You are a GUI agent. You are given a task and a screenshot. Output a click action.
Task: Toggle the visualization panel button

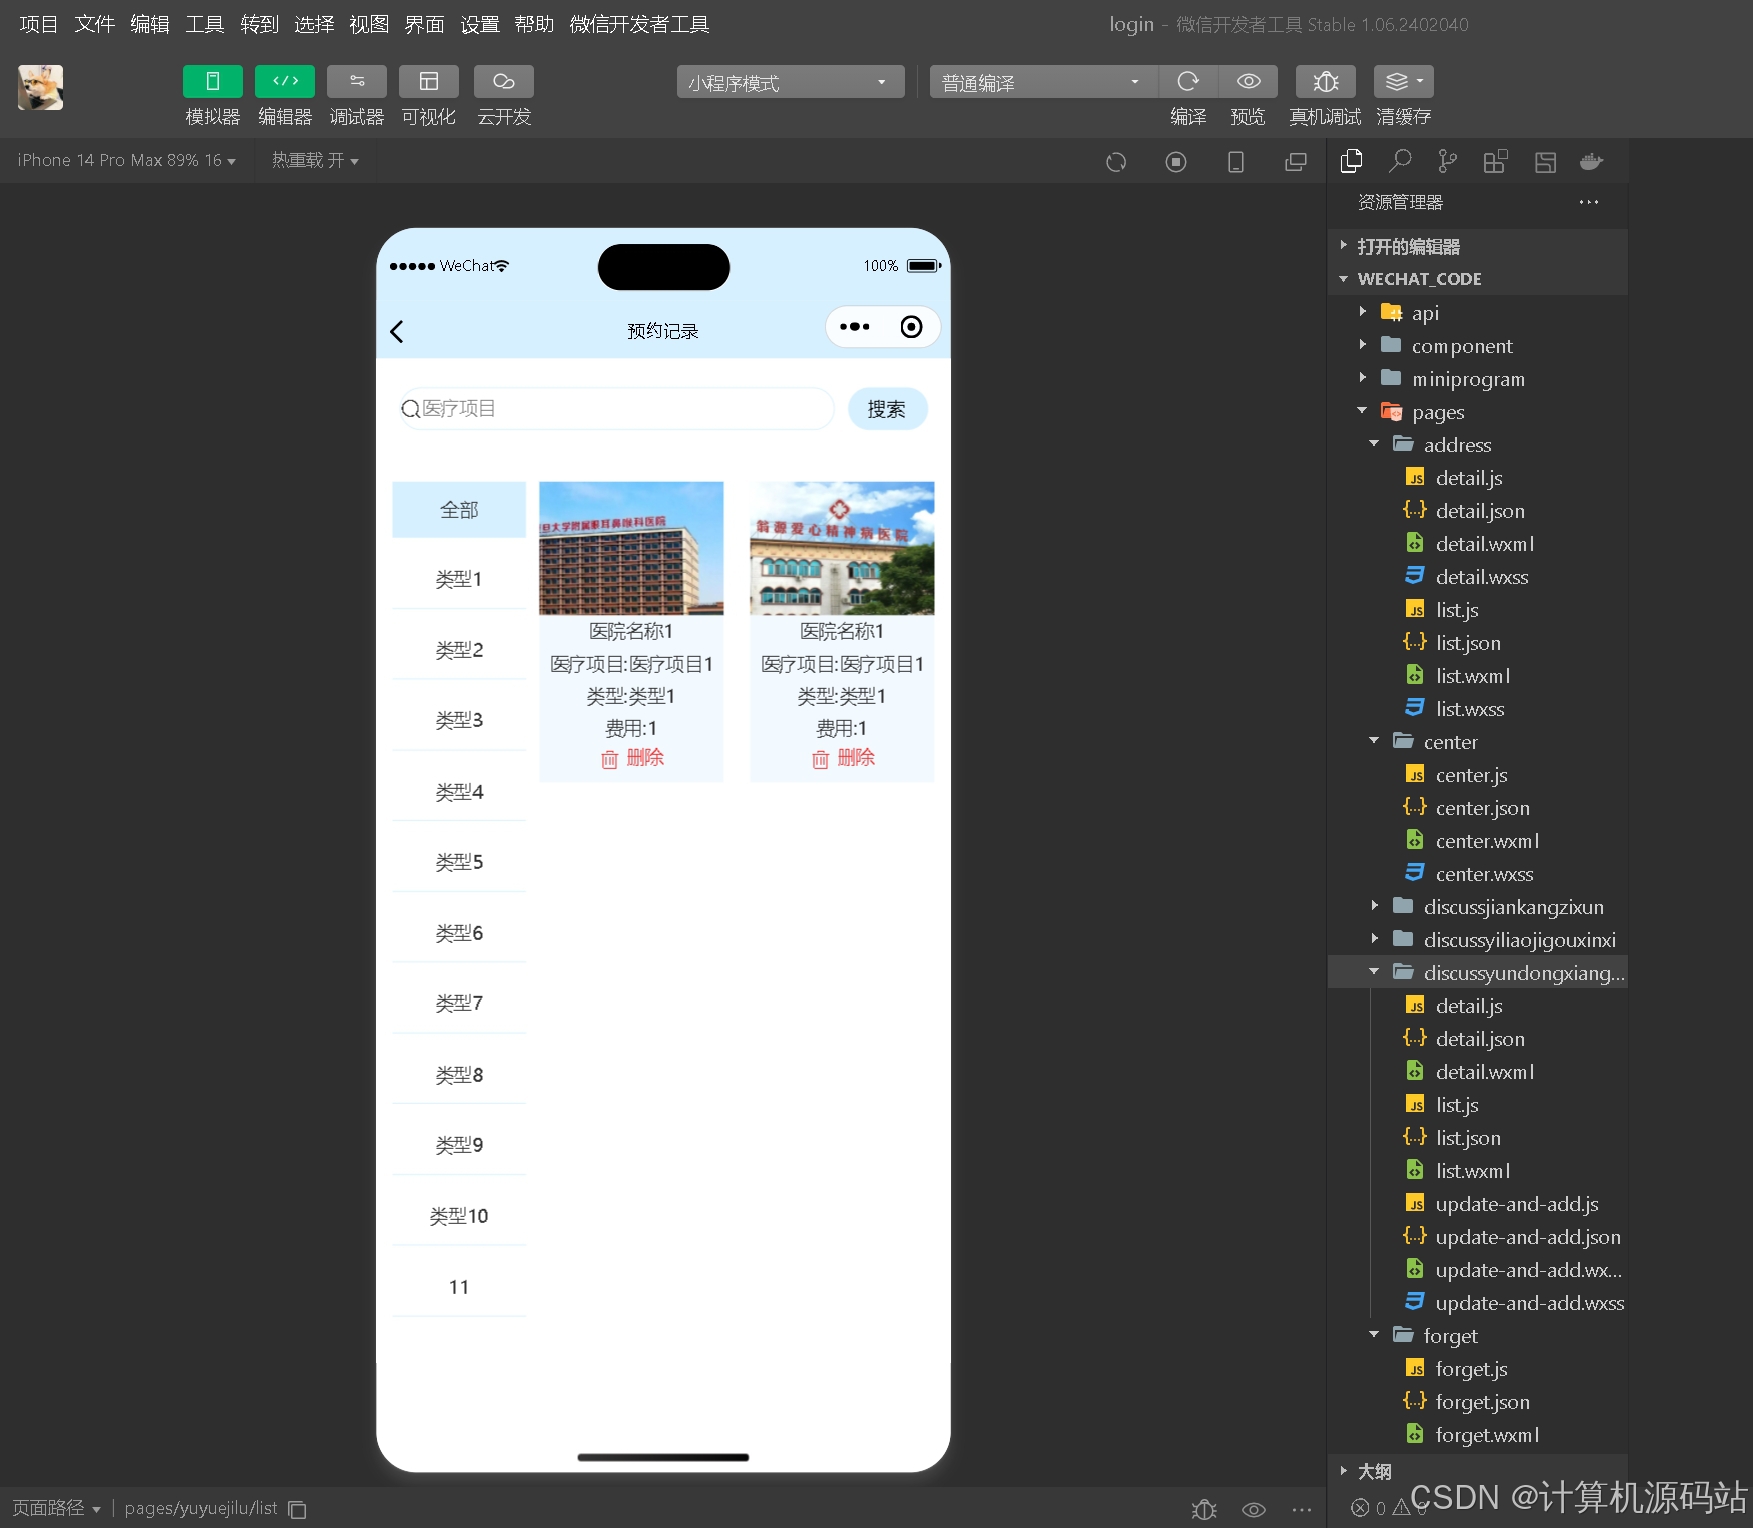(429, 82)
